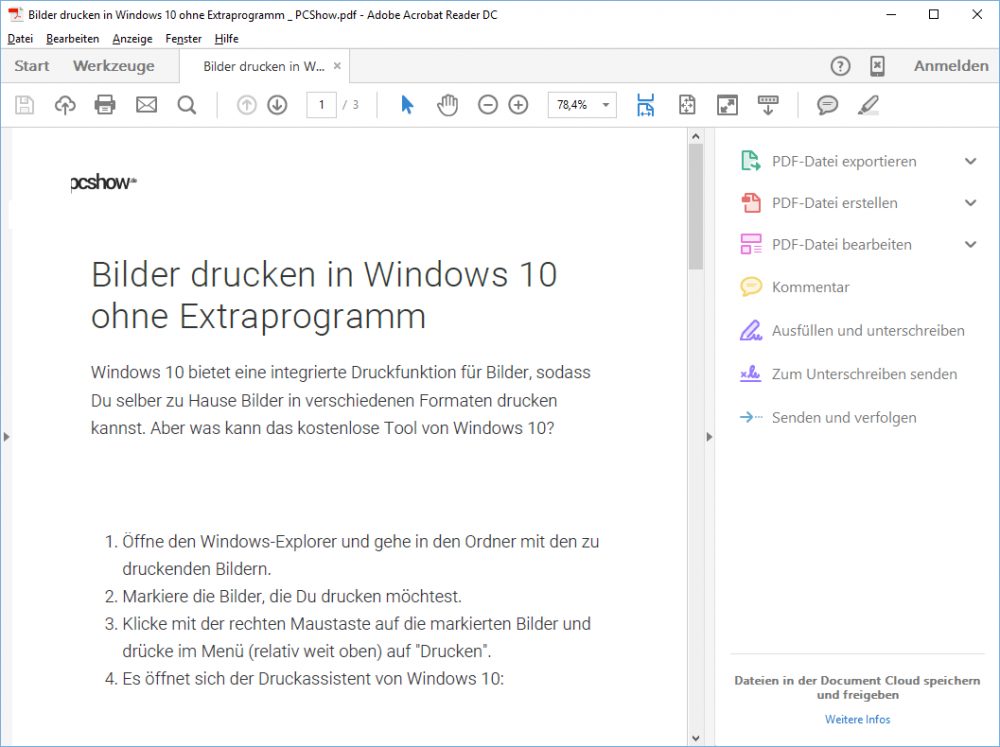This screenshot has height=747, width=1000.
Task: Click the document vertical scrollbar thumb
Action: pos(696,206)
